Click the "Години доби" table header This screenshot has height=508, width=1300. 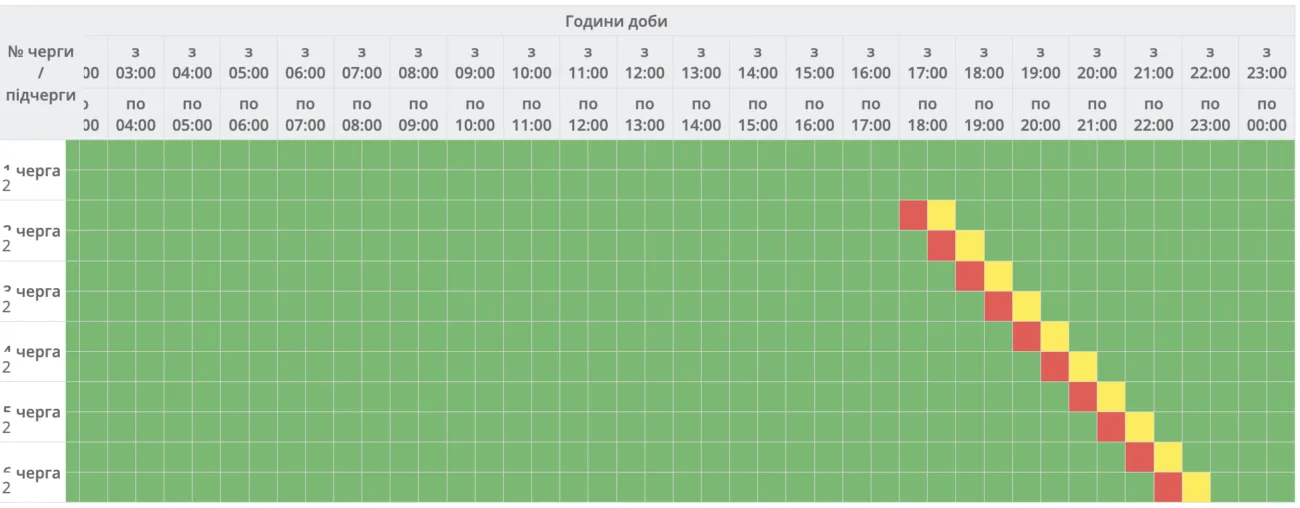(x=615, y=21)
